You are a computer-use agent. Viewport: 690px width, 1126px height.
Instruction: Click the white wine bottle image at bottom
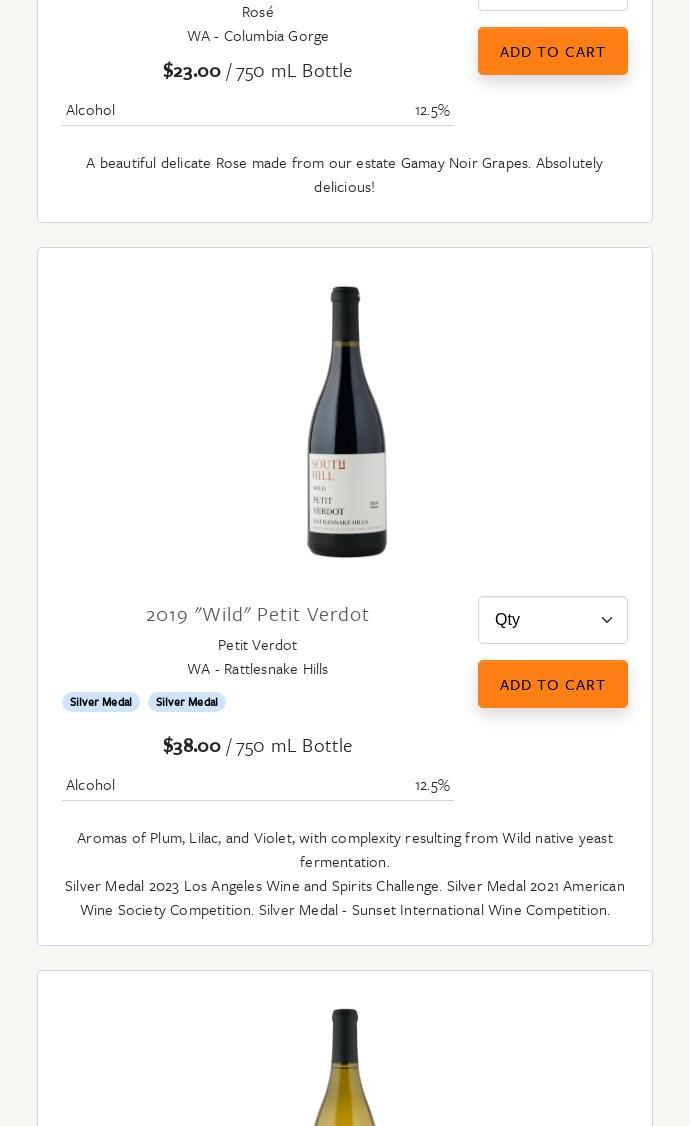coord(345,1068)
